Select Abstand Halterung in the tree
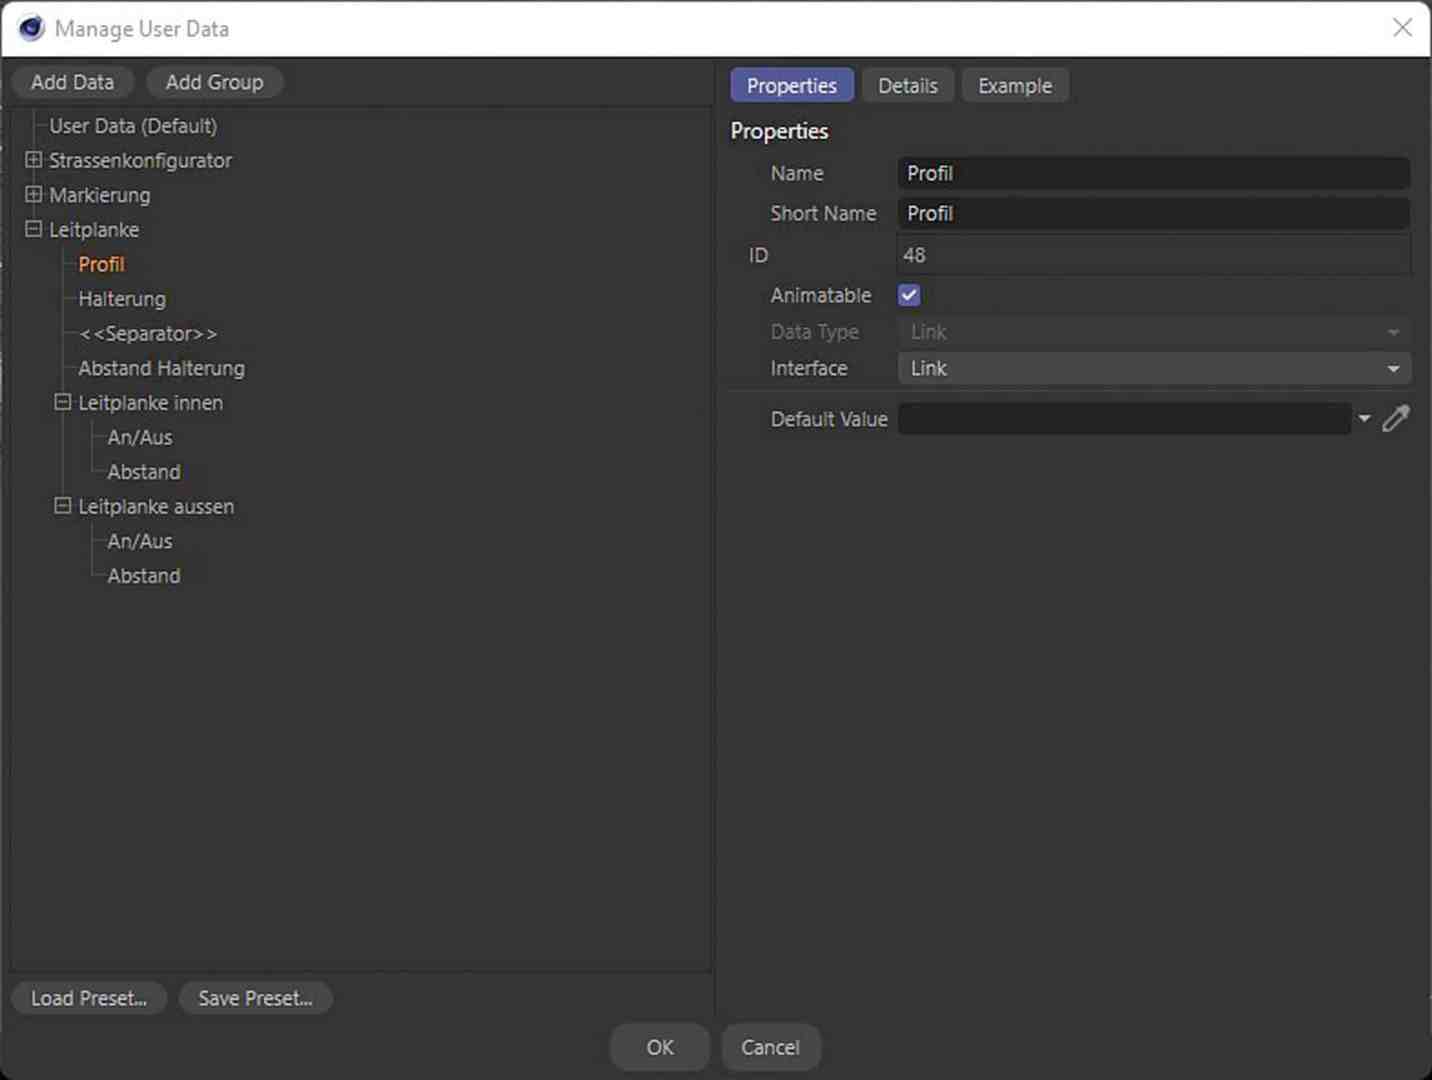1432x1080 pixels. pos(160,368)
